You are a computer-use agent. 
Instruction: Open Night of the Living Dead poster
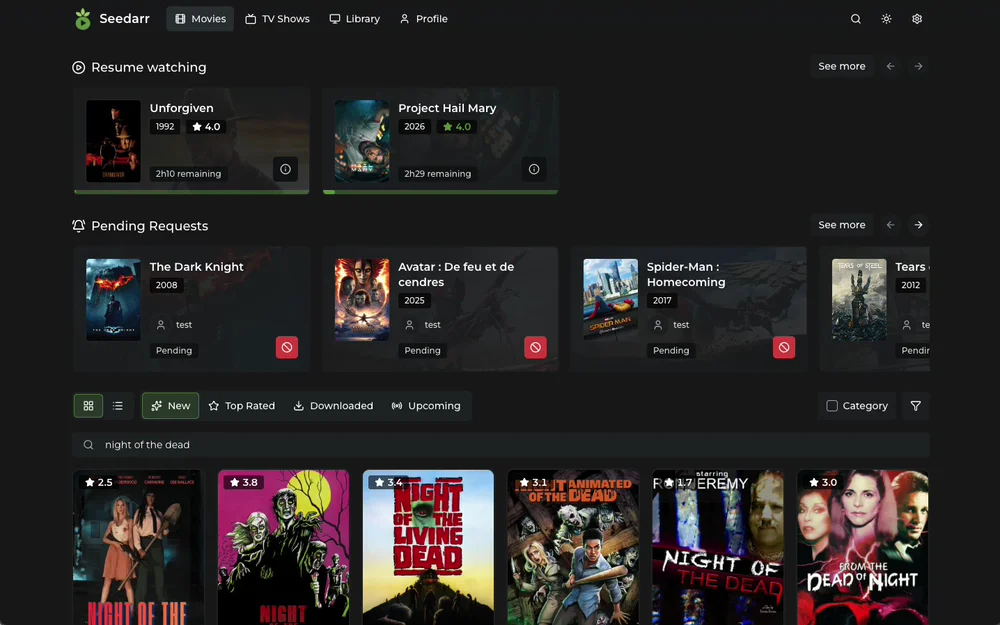coord(428,547)
